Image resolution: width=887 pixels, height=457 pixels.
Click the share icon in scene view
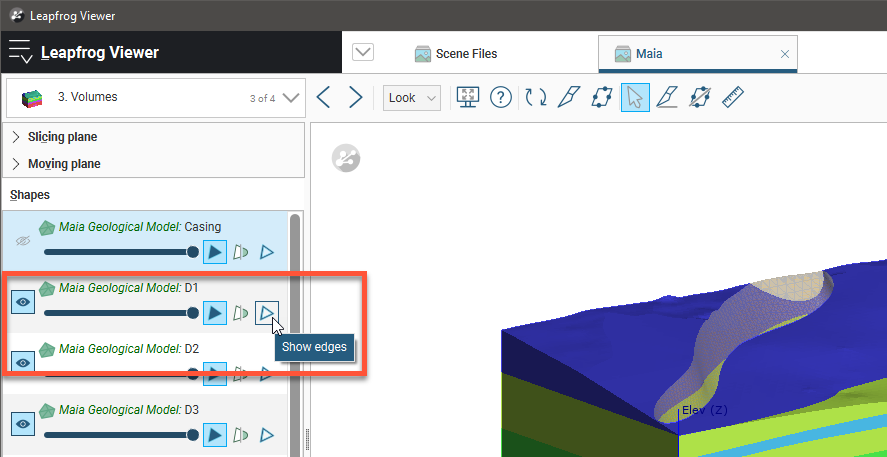pyautogui.click(x=346, y=158)
